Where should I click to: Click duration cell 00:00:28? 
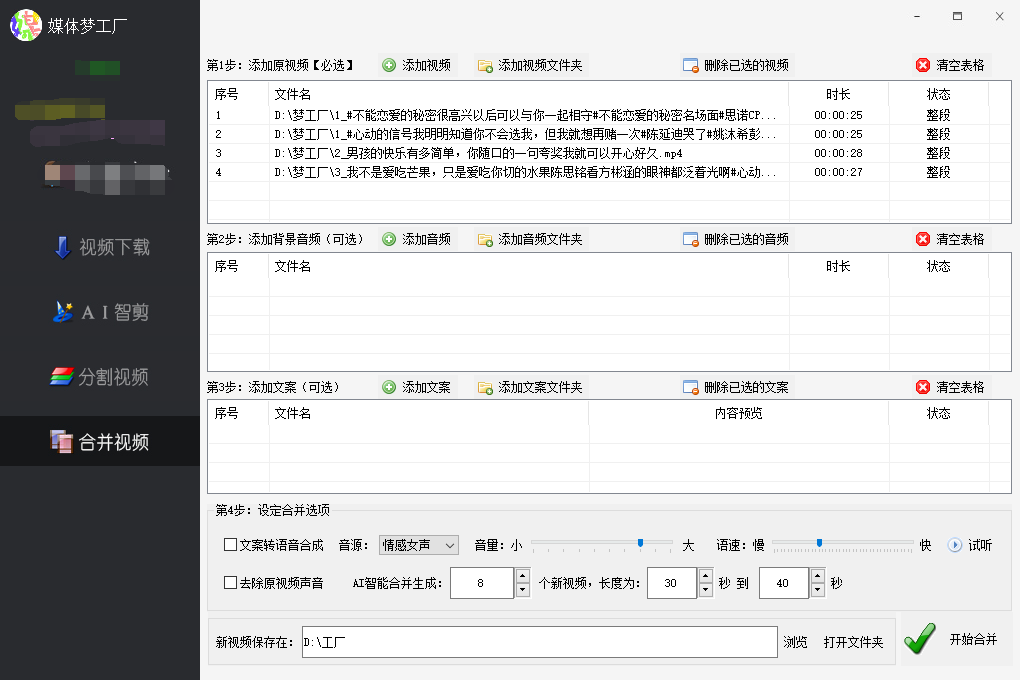pyautogui.click(x=838, y=154)
